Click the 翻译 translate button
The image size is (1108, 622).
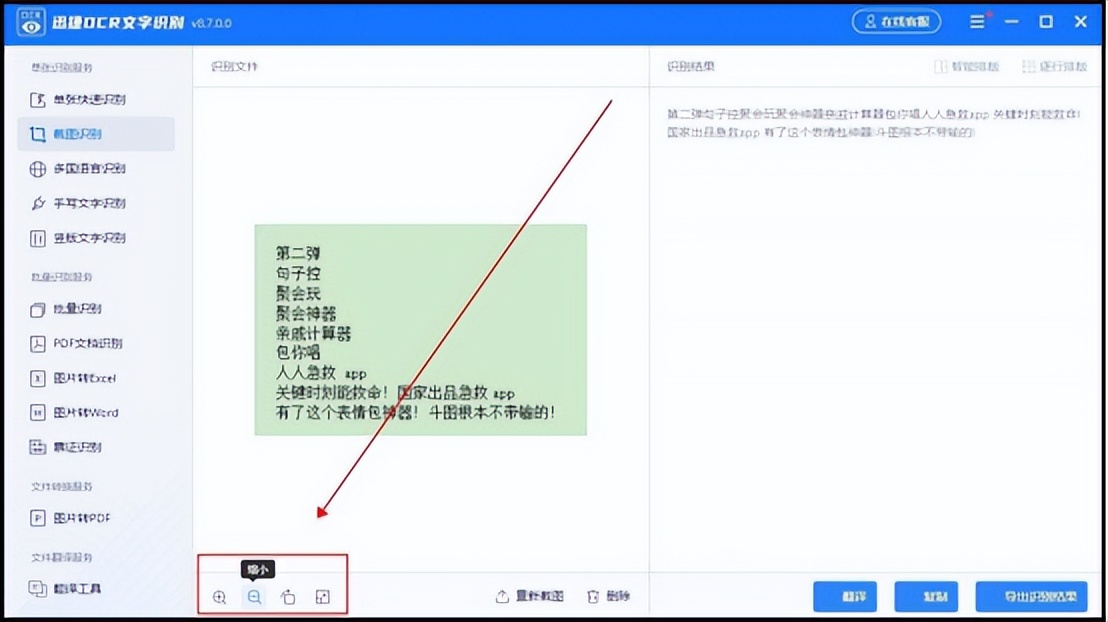pos(845,596)
